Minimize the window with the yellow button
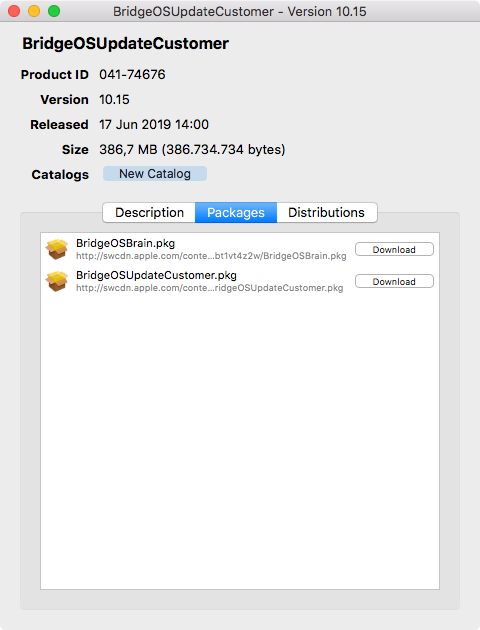This screenshot has width=480, height=630. [x=34, y=11]
